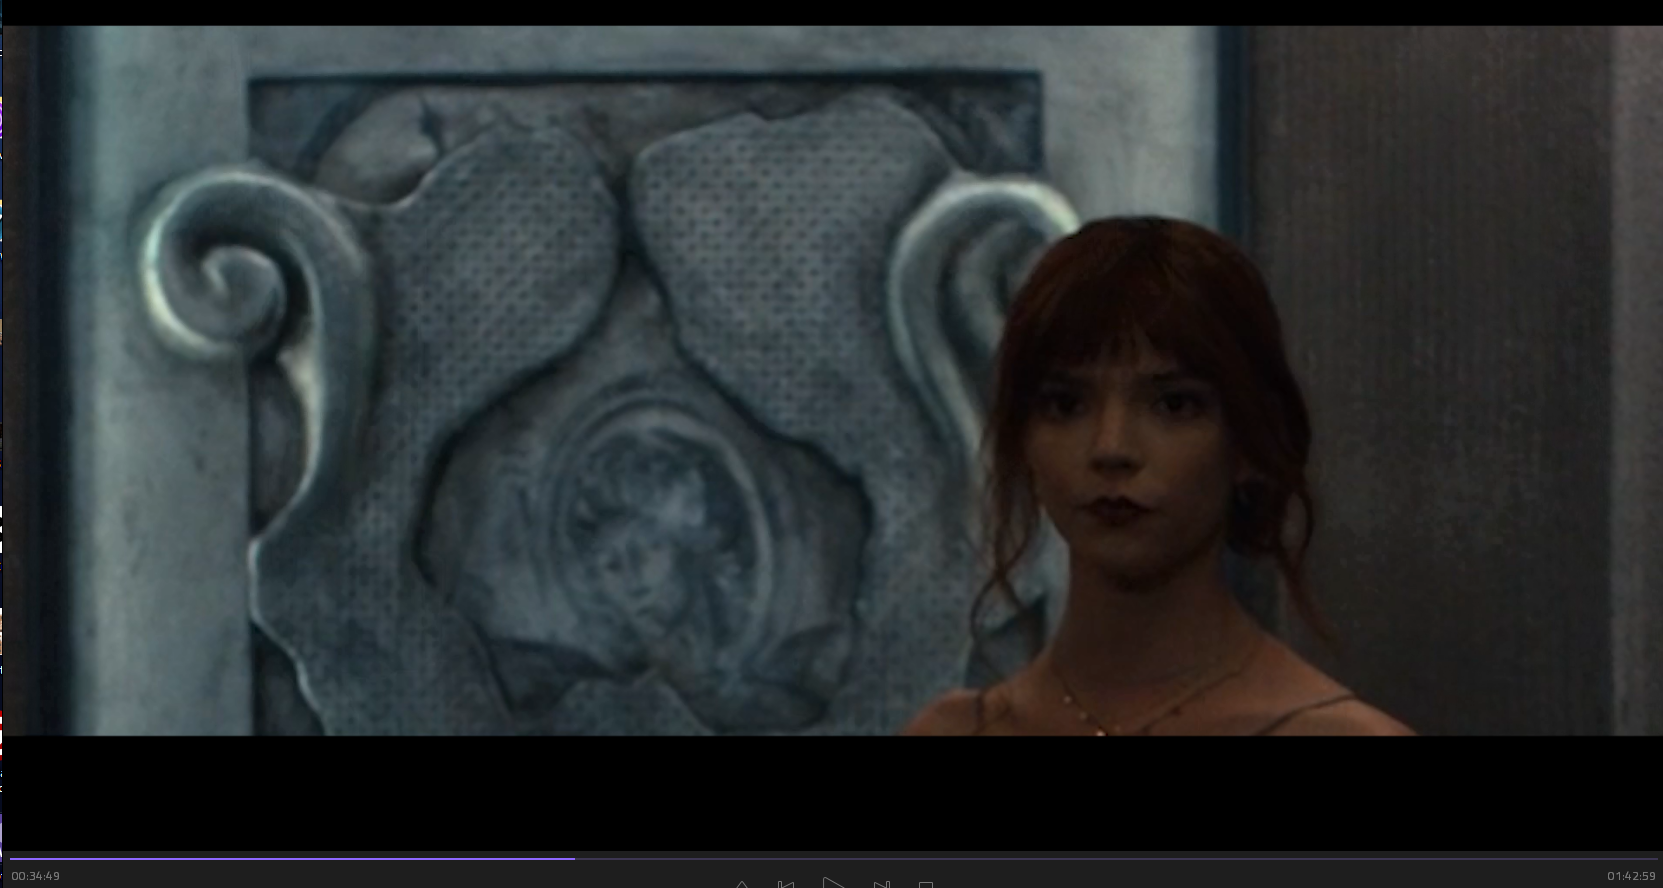Click the eject/open media triangle icon
Screen dimensions: 1663x888
coord(742,884)
